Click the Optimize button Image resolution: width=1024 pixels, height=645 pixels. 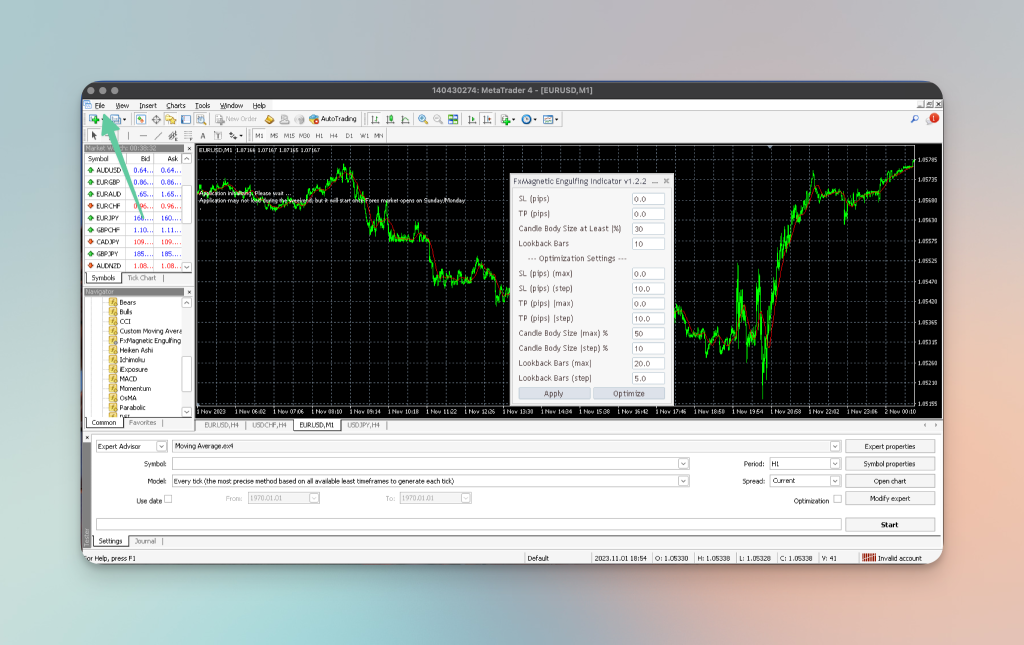pyautogui.click(x=629, y=394)
